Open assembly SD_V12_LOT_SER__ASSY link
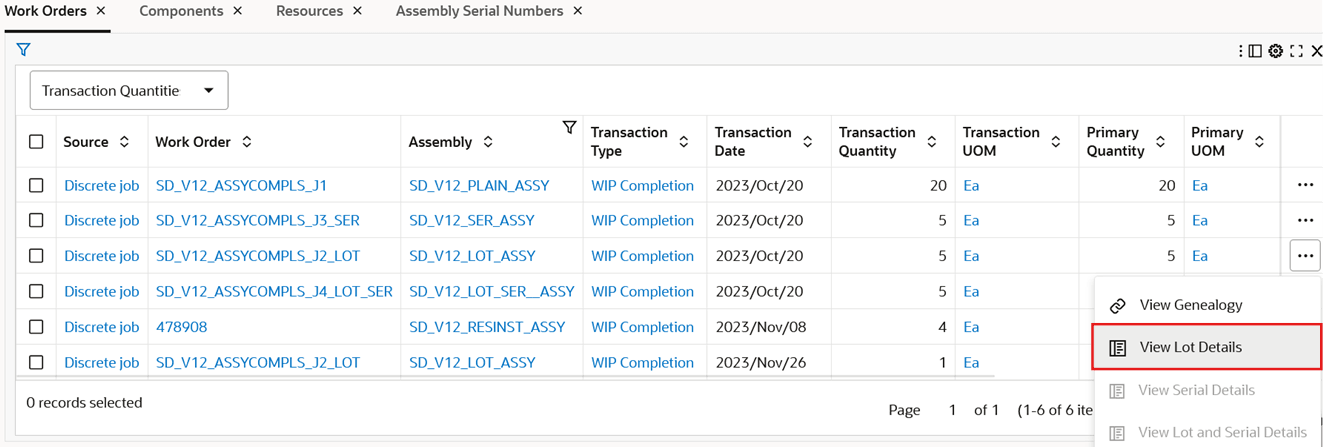This screenshot has height=447, width=1323. (x=492, y=291)
